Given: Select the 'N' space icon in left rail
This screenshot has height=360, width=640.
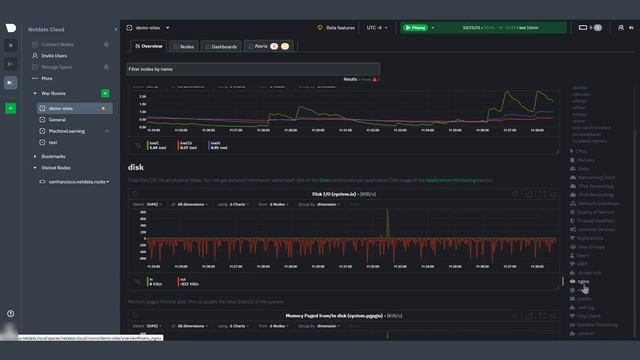Looking at the screenshot, I should [11, 45].
